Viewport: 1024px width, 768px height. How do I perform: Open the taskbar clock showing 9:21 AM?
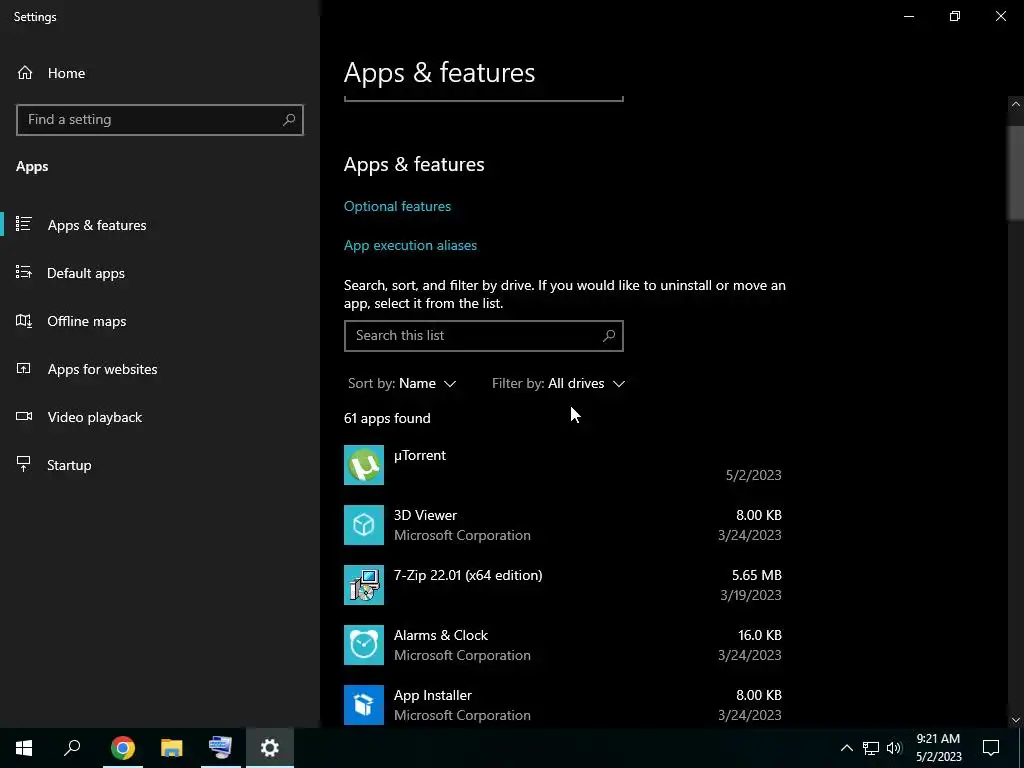938,748
